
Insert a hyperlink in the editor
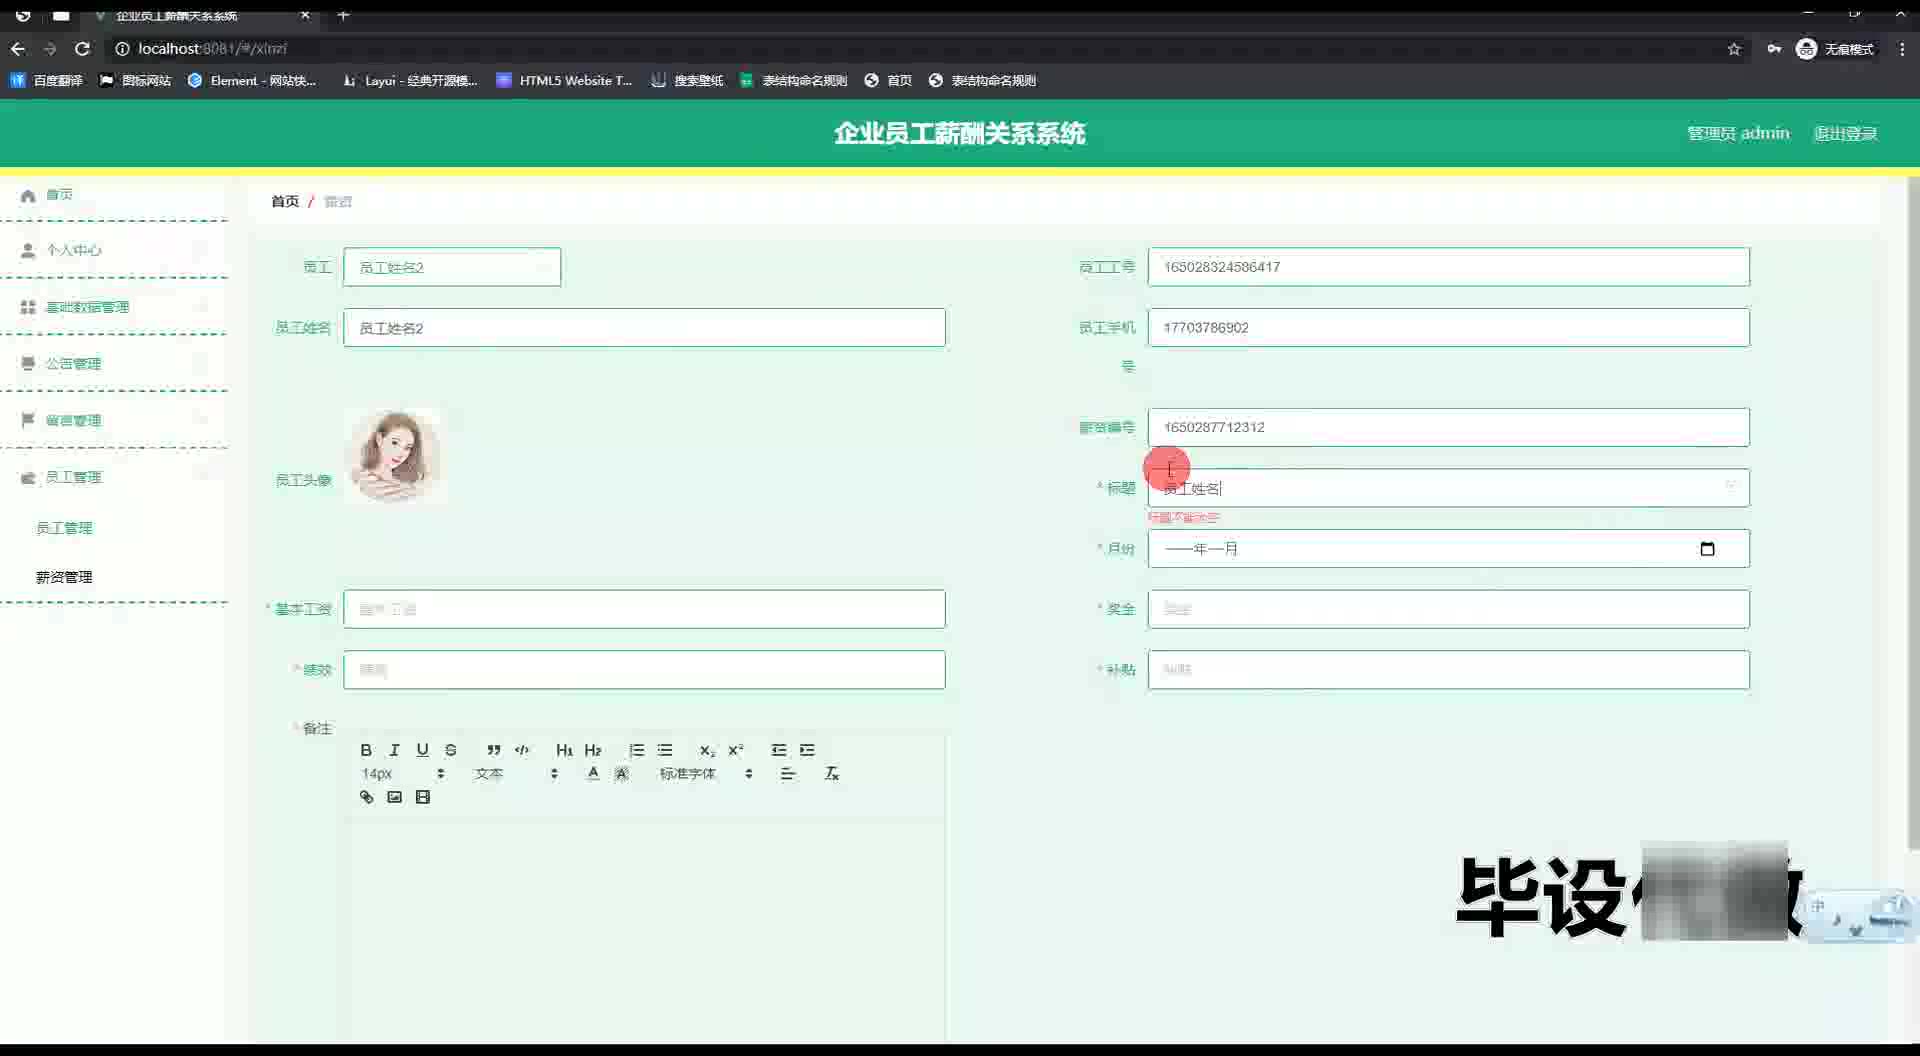click(x=366, y=797)
